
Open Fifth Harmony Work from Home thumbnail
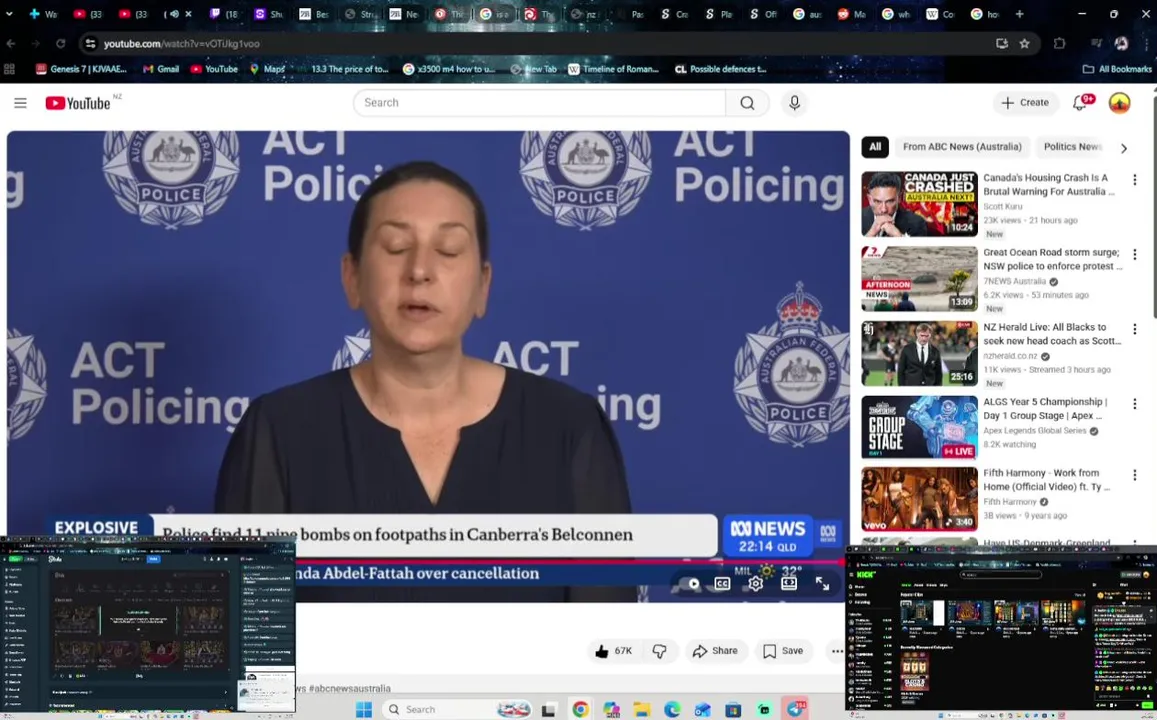tap(919, 499)
